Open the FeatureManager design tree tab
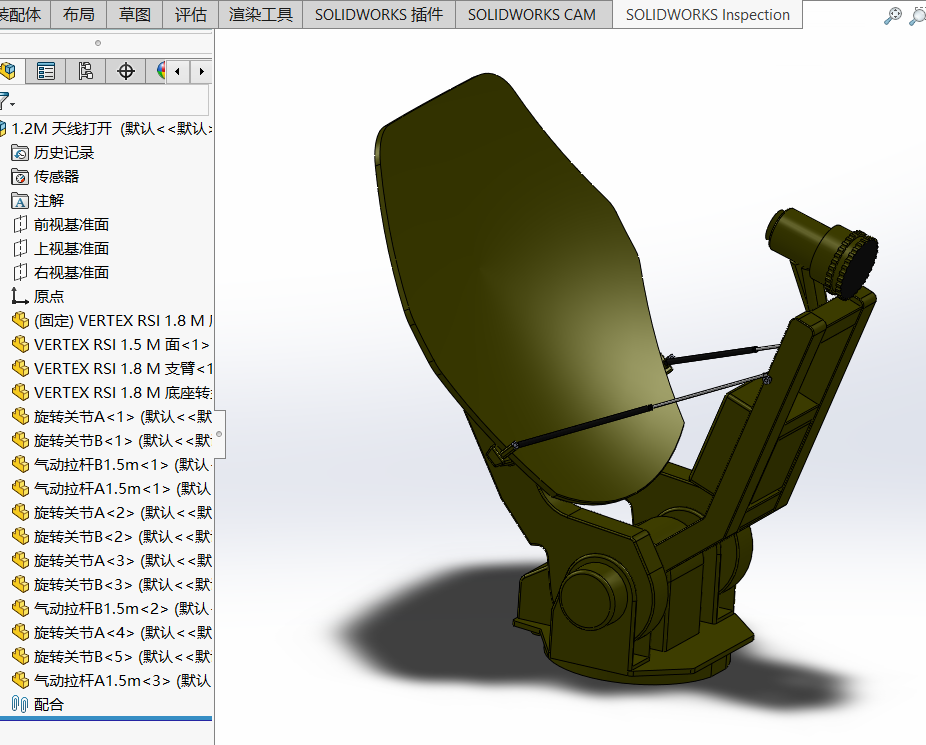 pyautogui.click(x=9, y=71)
